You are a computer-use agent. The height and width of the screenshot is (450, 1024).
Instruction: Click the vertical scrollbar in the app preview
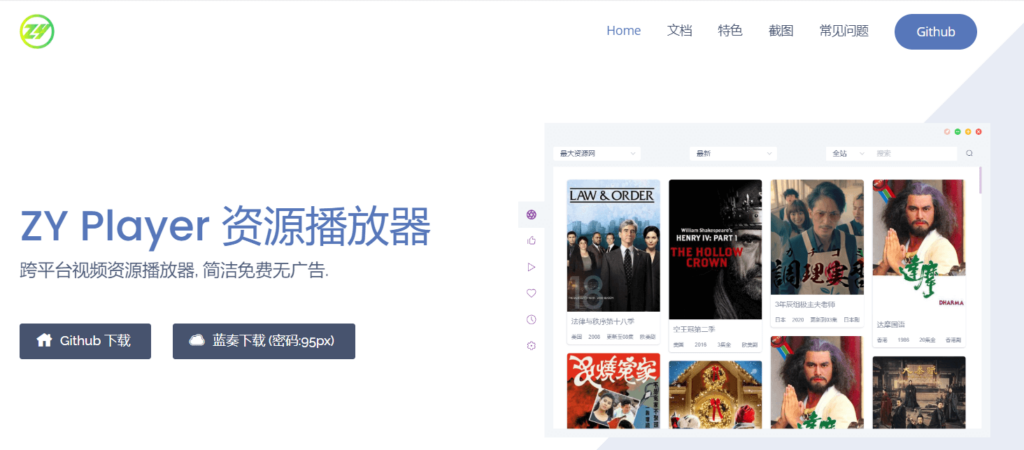pyautogui.click(x=980, y=181)
